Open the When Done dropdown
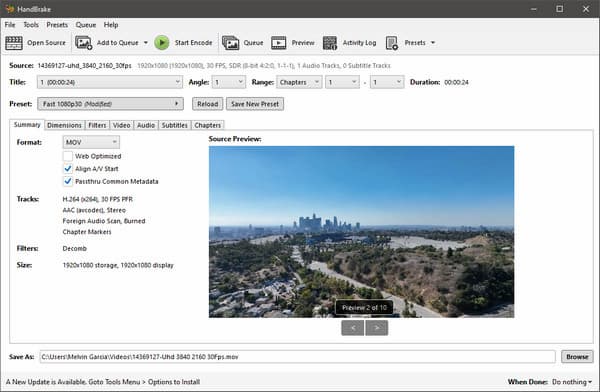The height and width of the screenshot is (392, 600). [x=572, y=382]
